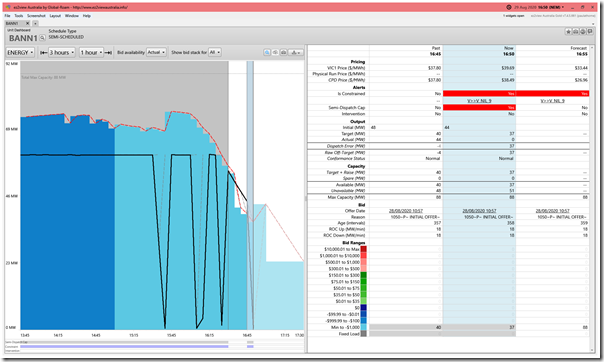This screenshot has height=362, width=604.
Task: Click the Conformance Status Normal value under Now
Action: click(506, 158)
